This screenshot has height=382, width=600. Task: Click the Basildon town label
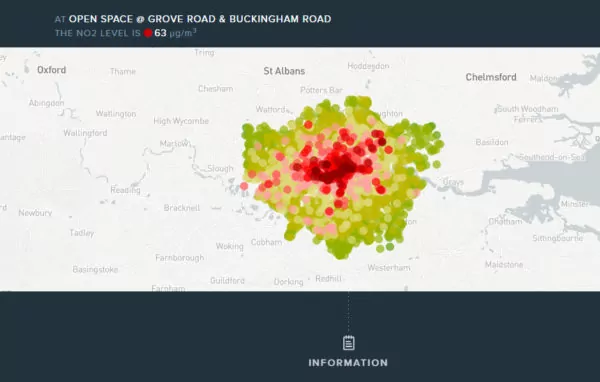click(x=492, y=142)
